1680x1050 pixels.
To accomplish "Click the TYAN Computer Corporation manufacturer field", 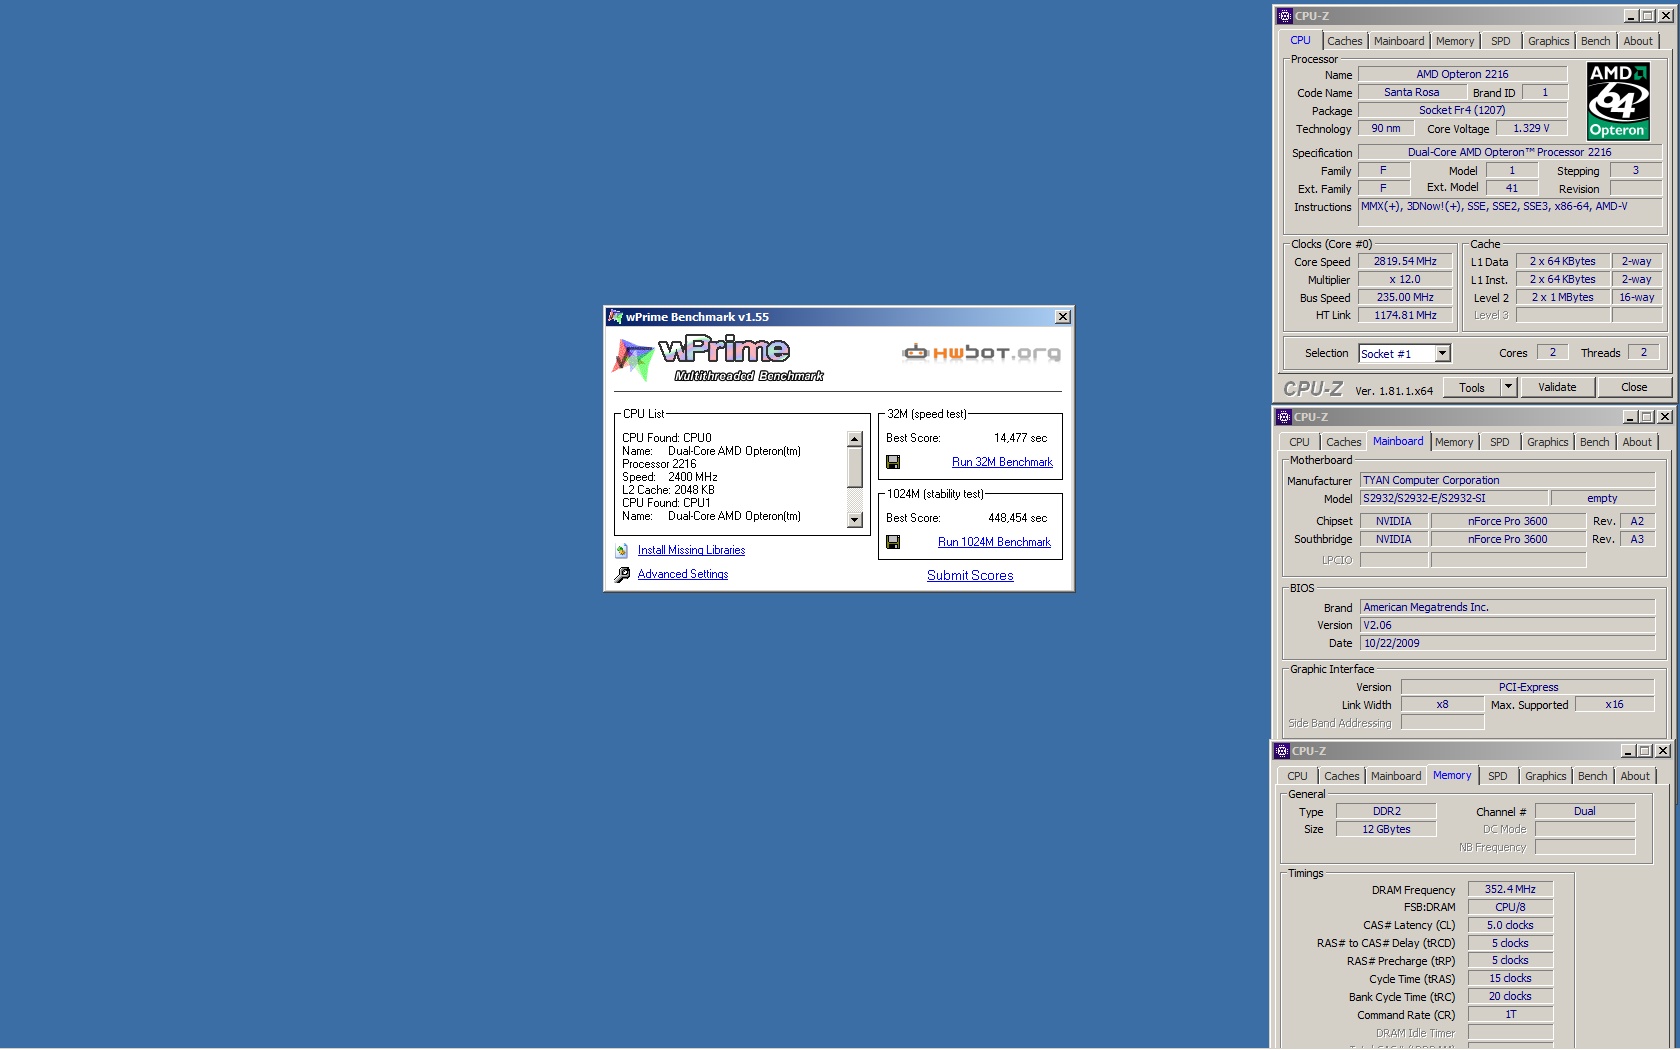I will 1507,481.
